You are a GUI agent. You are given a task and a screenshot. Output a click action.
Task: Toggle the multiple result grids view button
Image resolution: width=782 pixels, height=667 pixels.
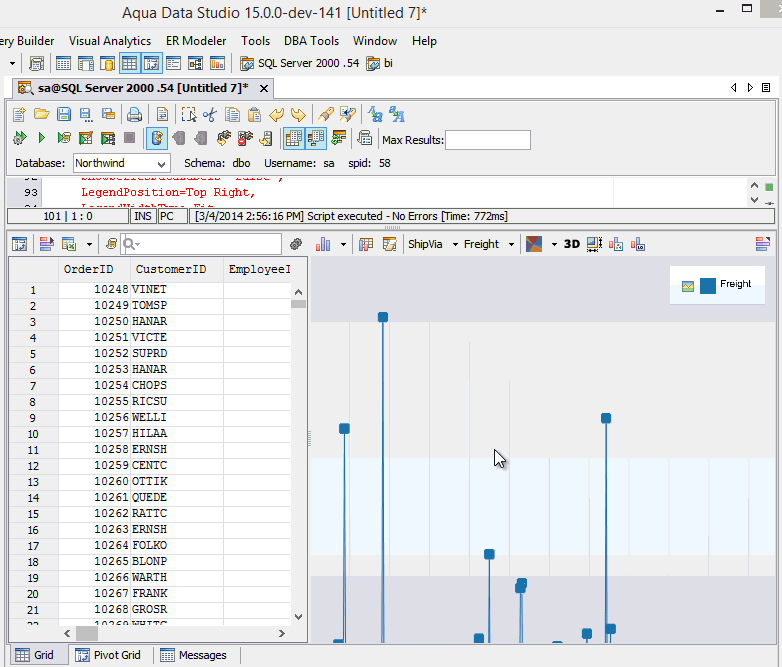(316, 138)
